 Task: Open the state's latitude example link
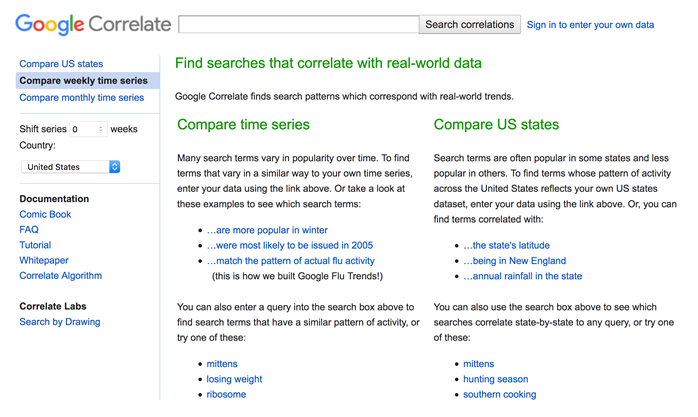pos(506,245)
